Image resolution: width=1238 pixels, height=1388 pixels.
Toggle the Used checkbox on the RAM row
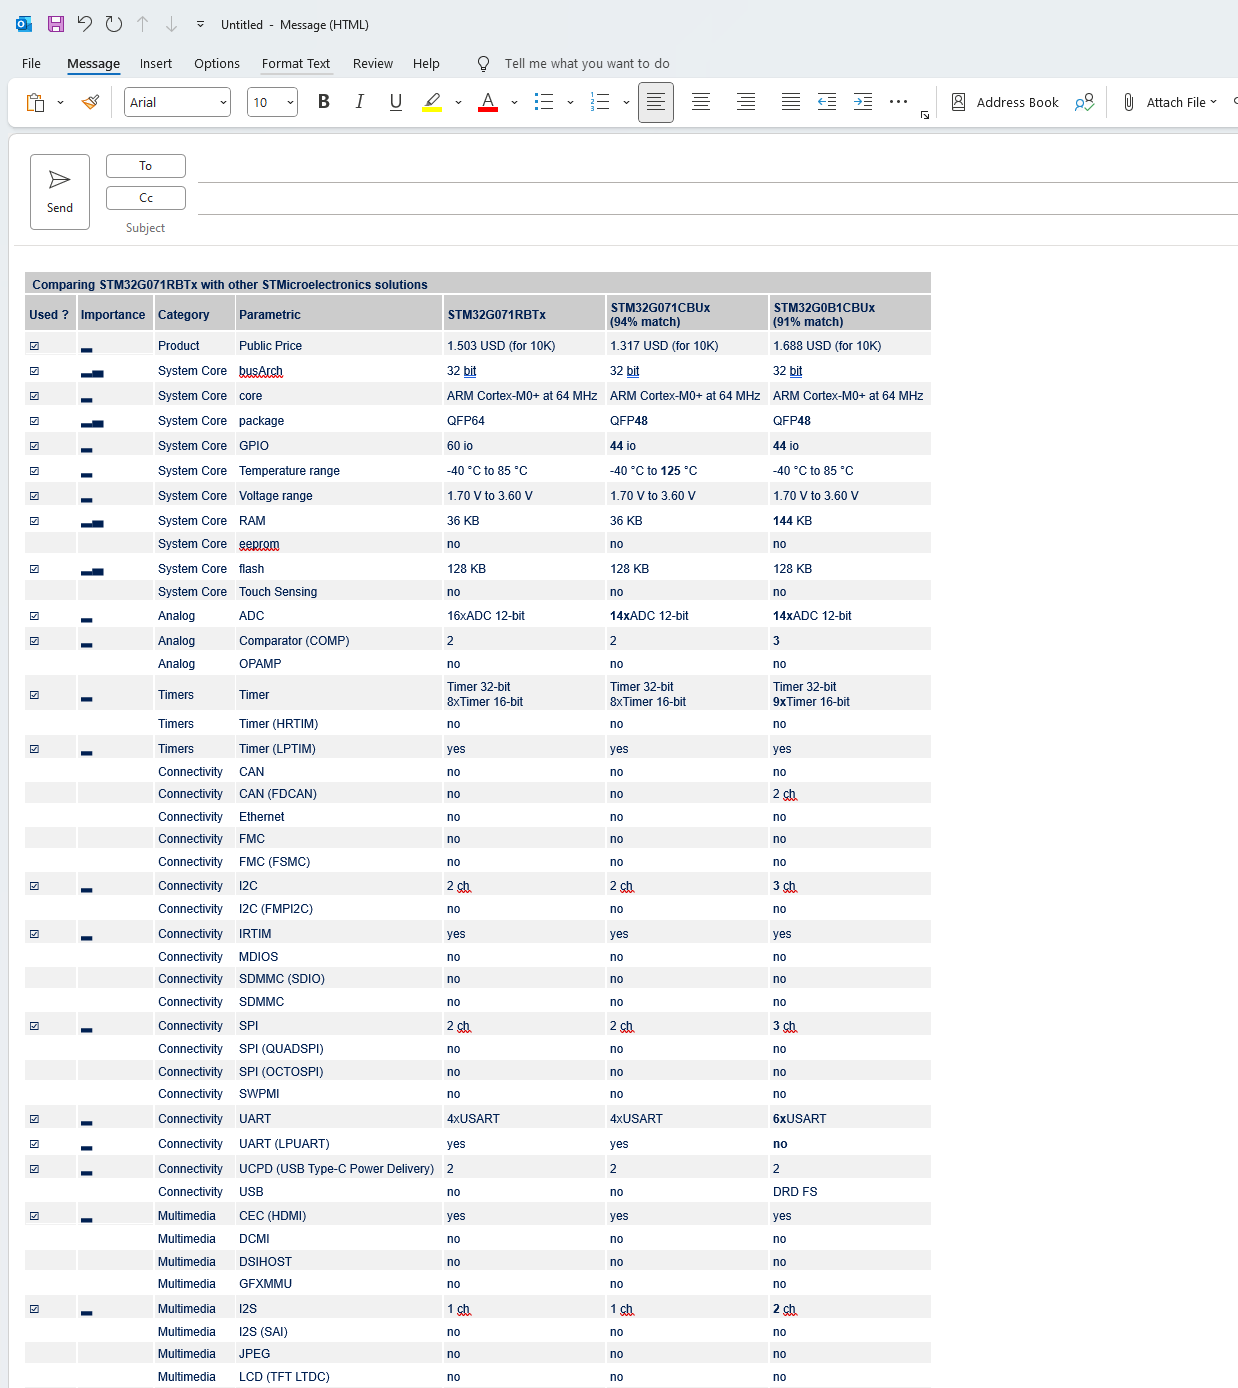[x=35, y=520]
